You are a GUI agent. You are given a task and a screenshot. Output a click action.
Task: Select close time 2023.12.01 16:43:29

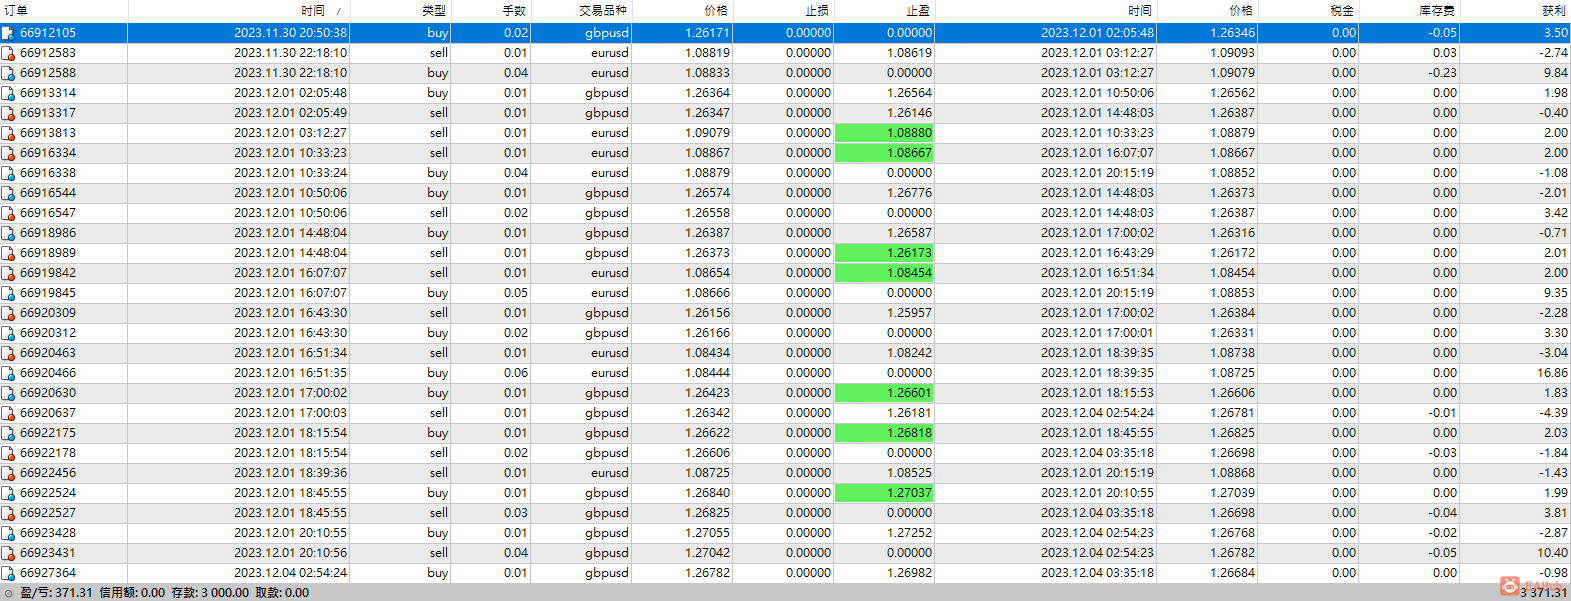(x=1097, y=253)
